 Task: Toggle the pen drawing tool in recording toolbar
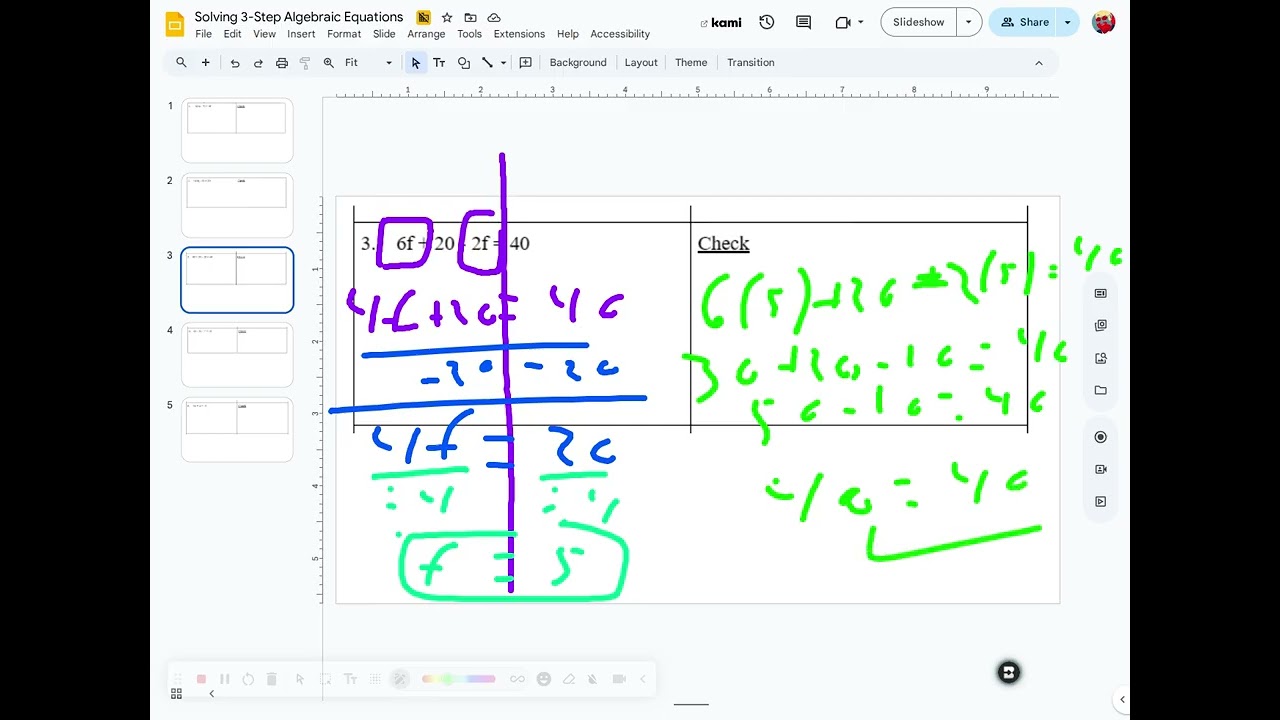click(x=400, y=679)
